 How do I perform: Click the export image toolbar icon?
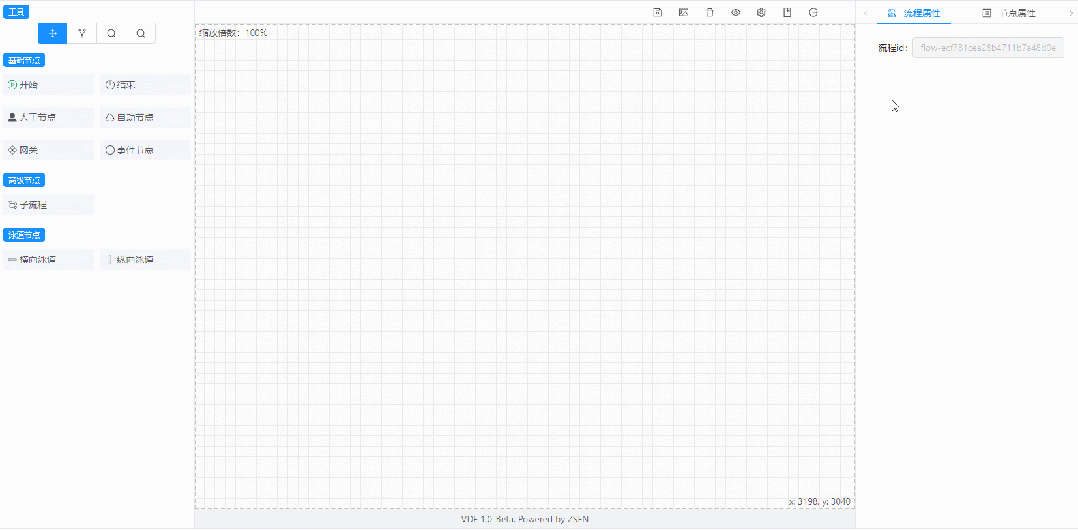683,12
